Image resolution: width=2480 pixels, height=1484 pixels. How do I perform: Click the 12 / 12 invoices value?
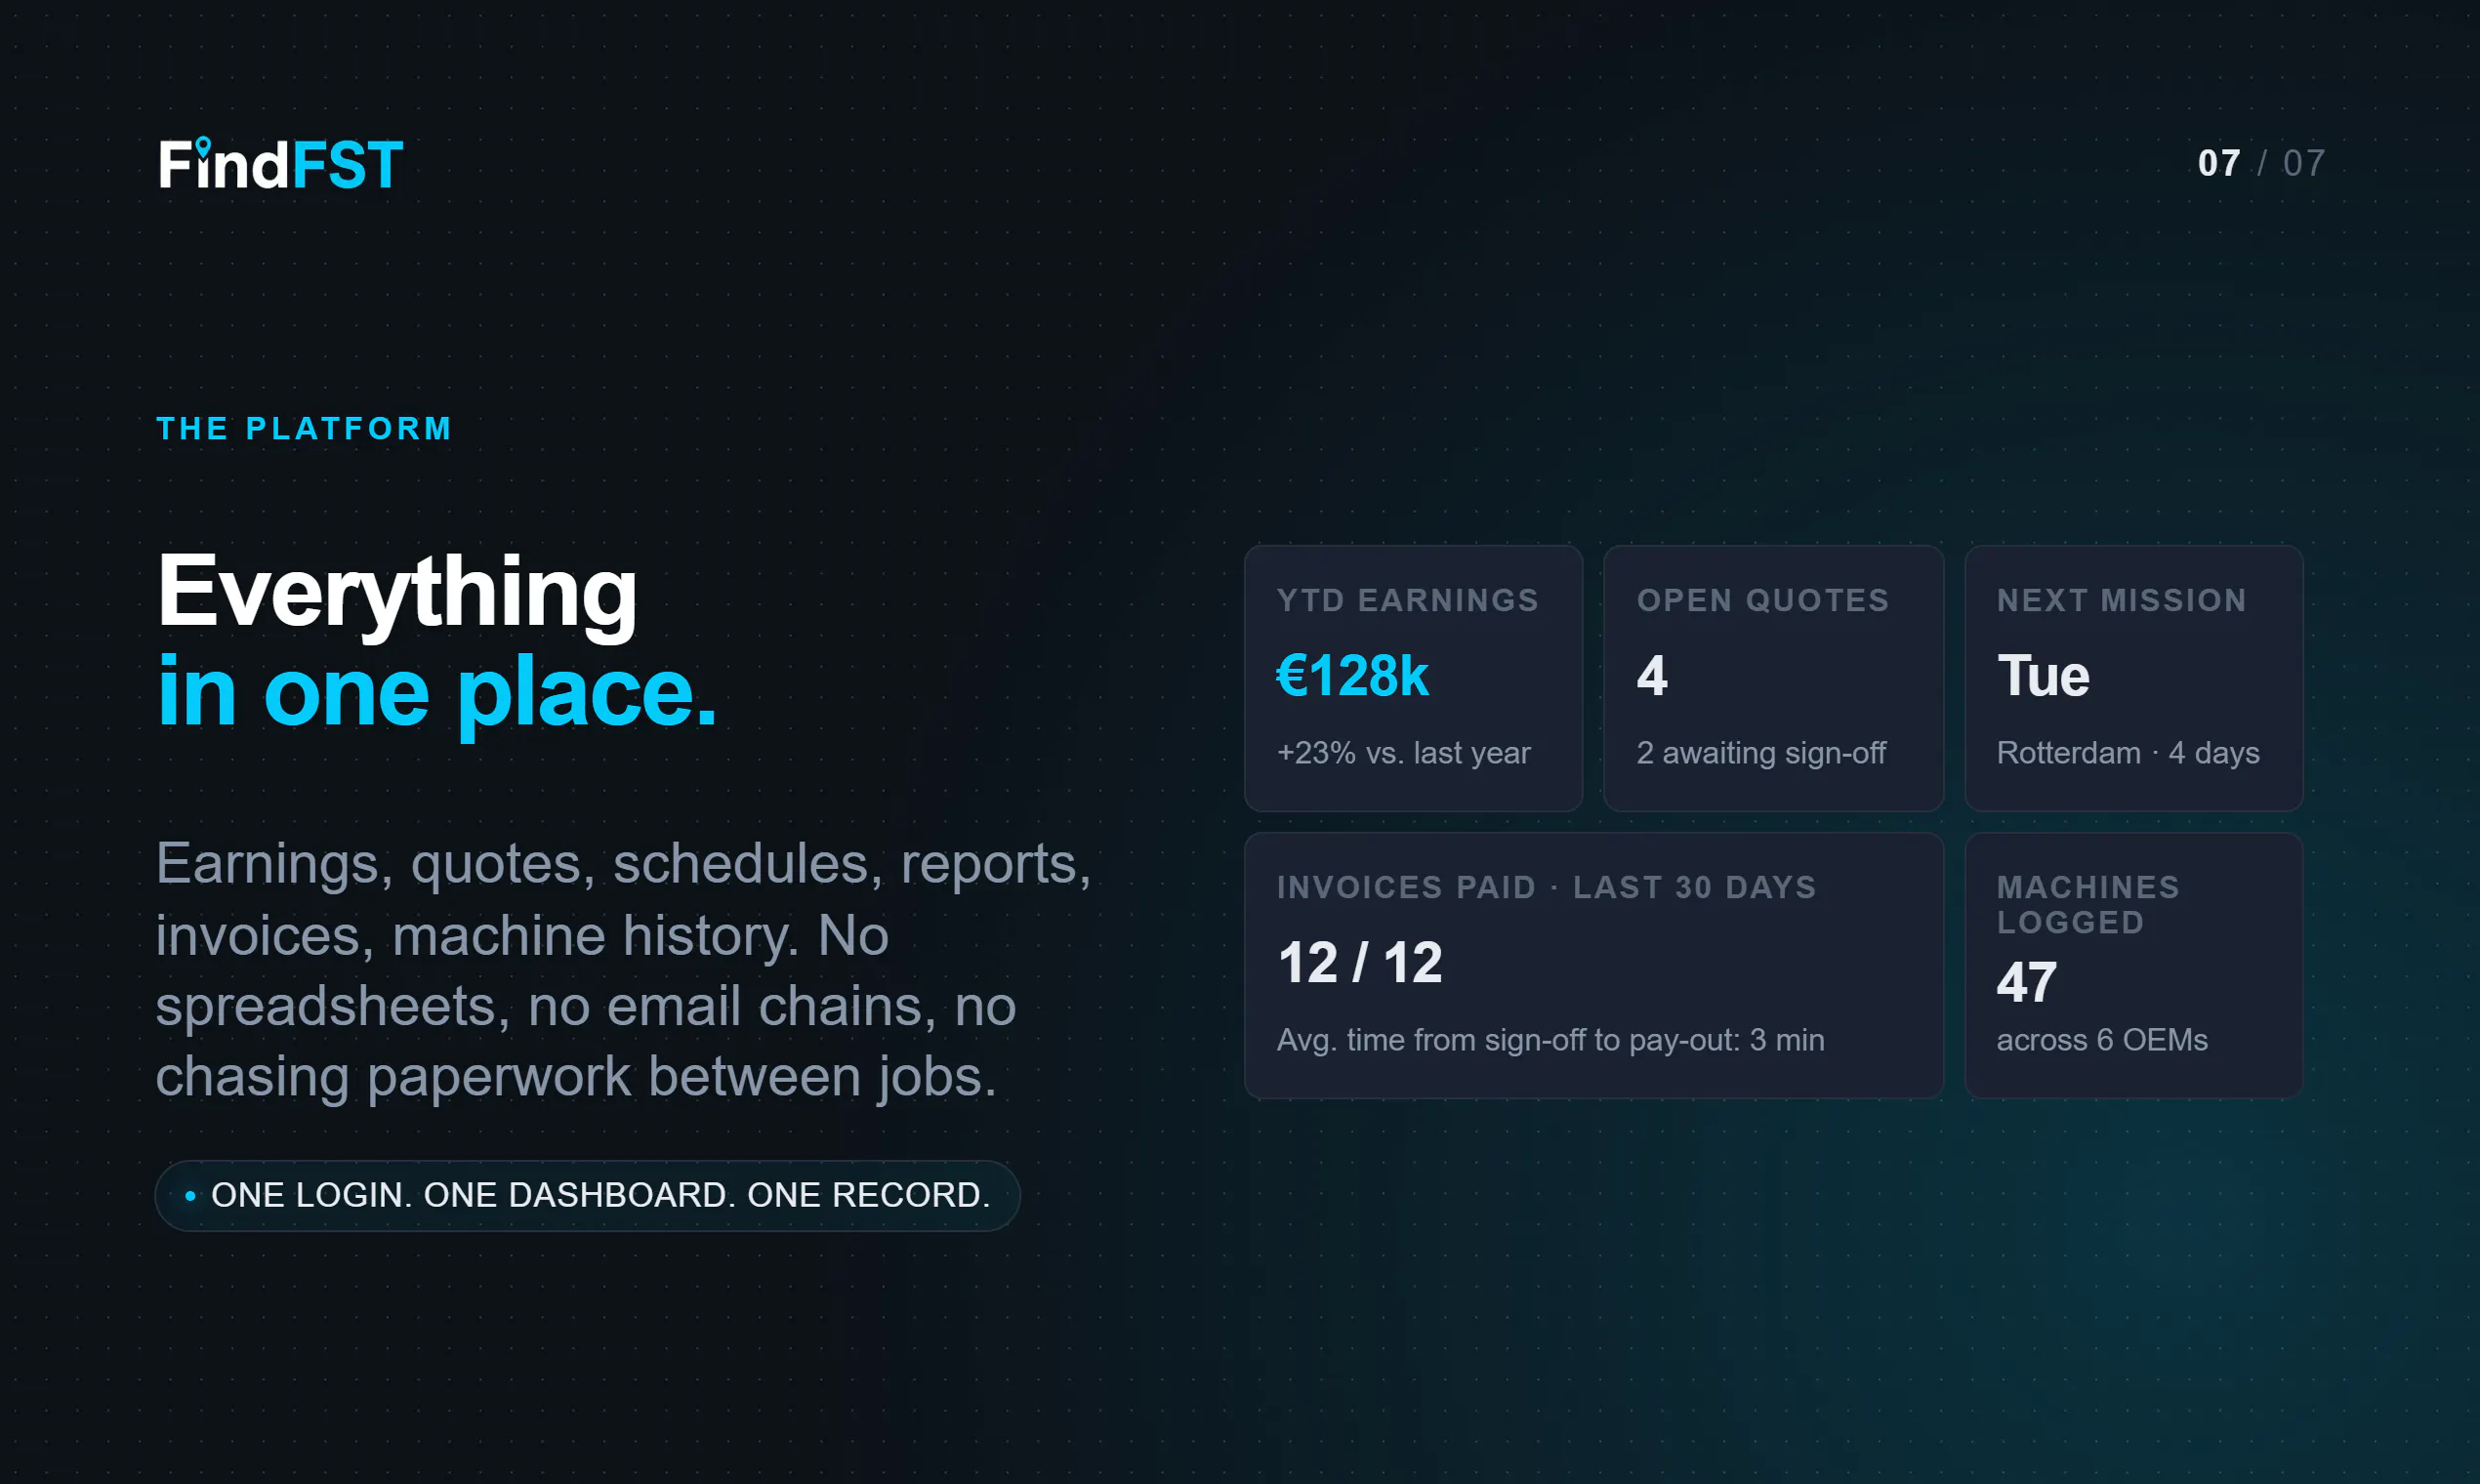(x=1360, y=963)
